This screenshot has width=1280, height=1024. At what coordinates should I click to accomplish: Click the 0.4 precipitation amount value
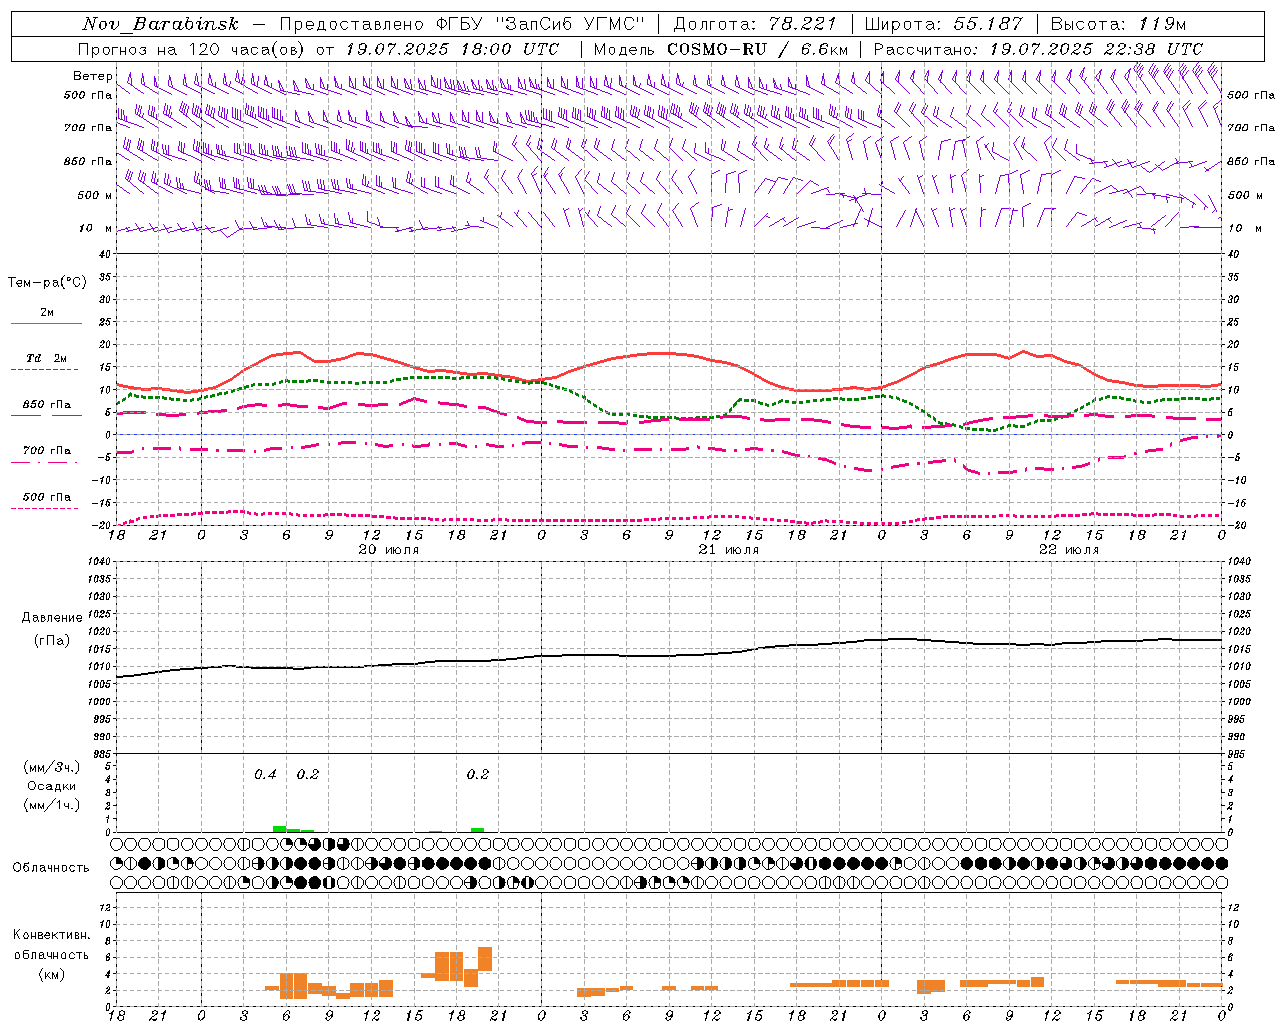click(x=265, y=775)
